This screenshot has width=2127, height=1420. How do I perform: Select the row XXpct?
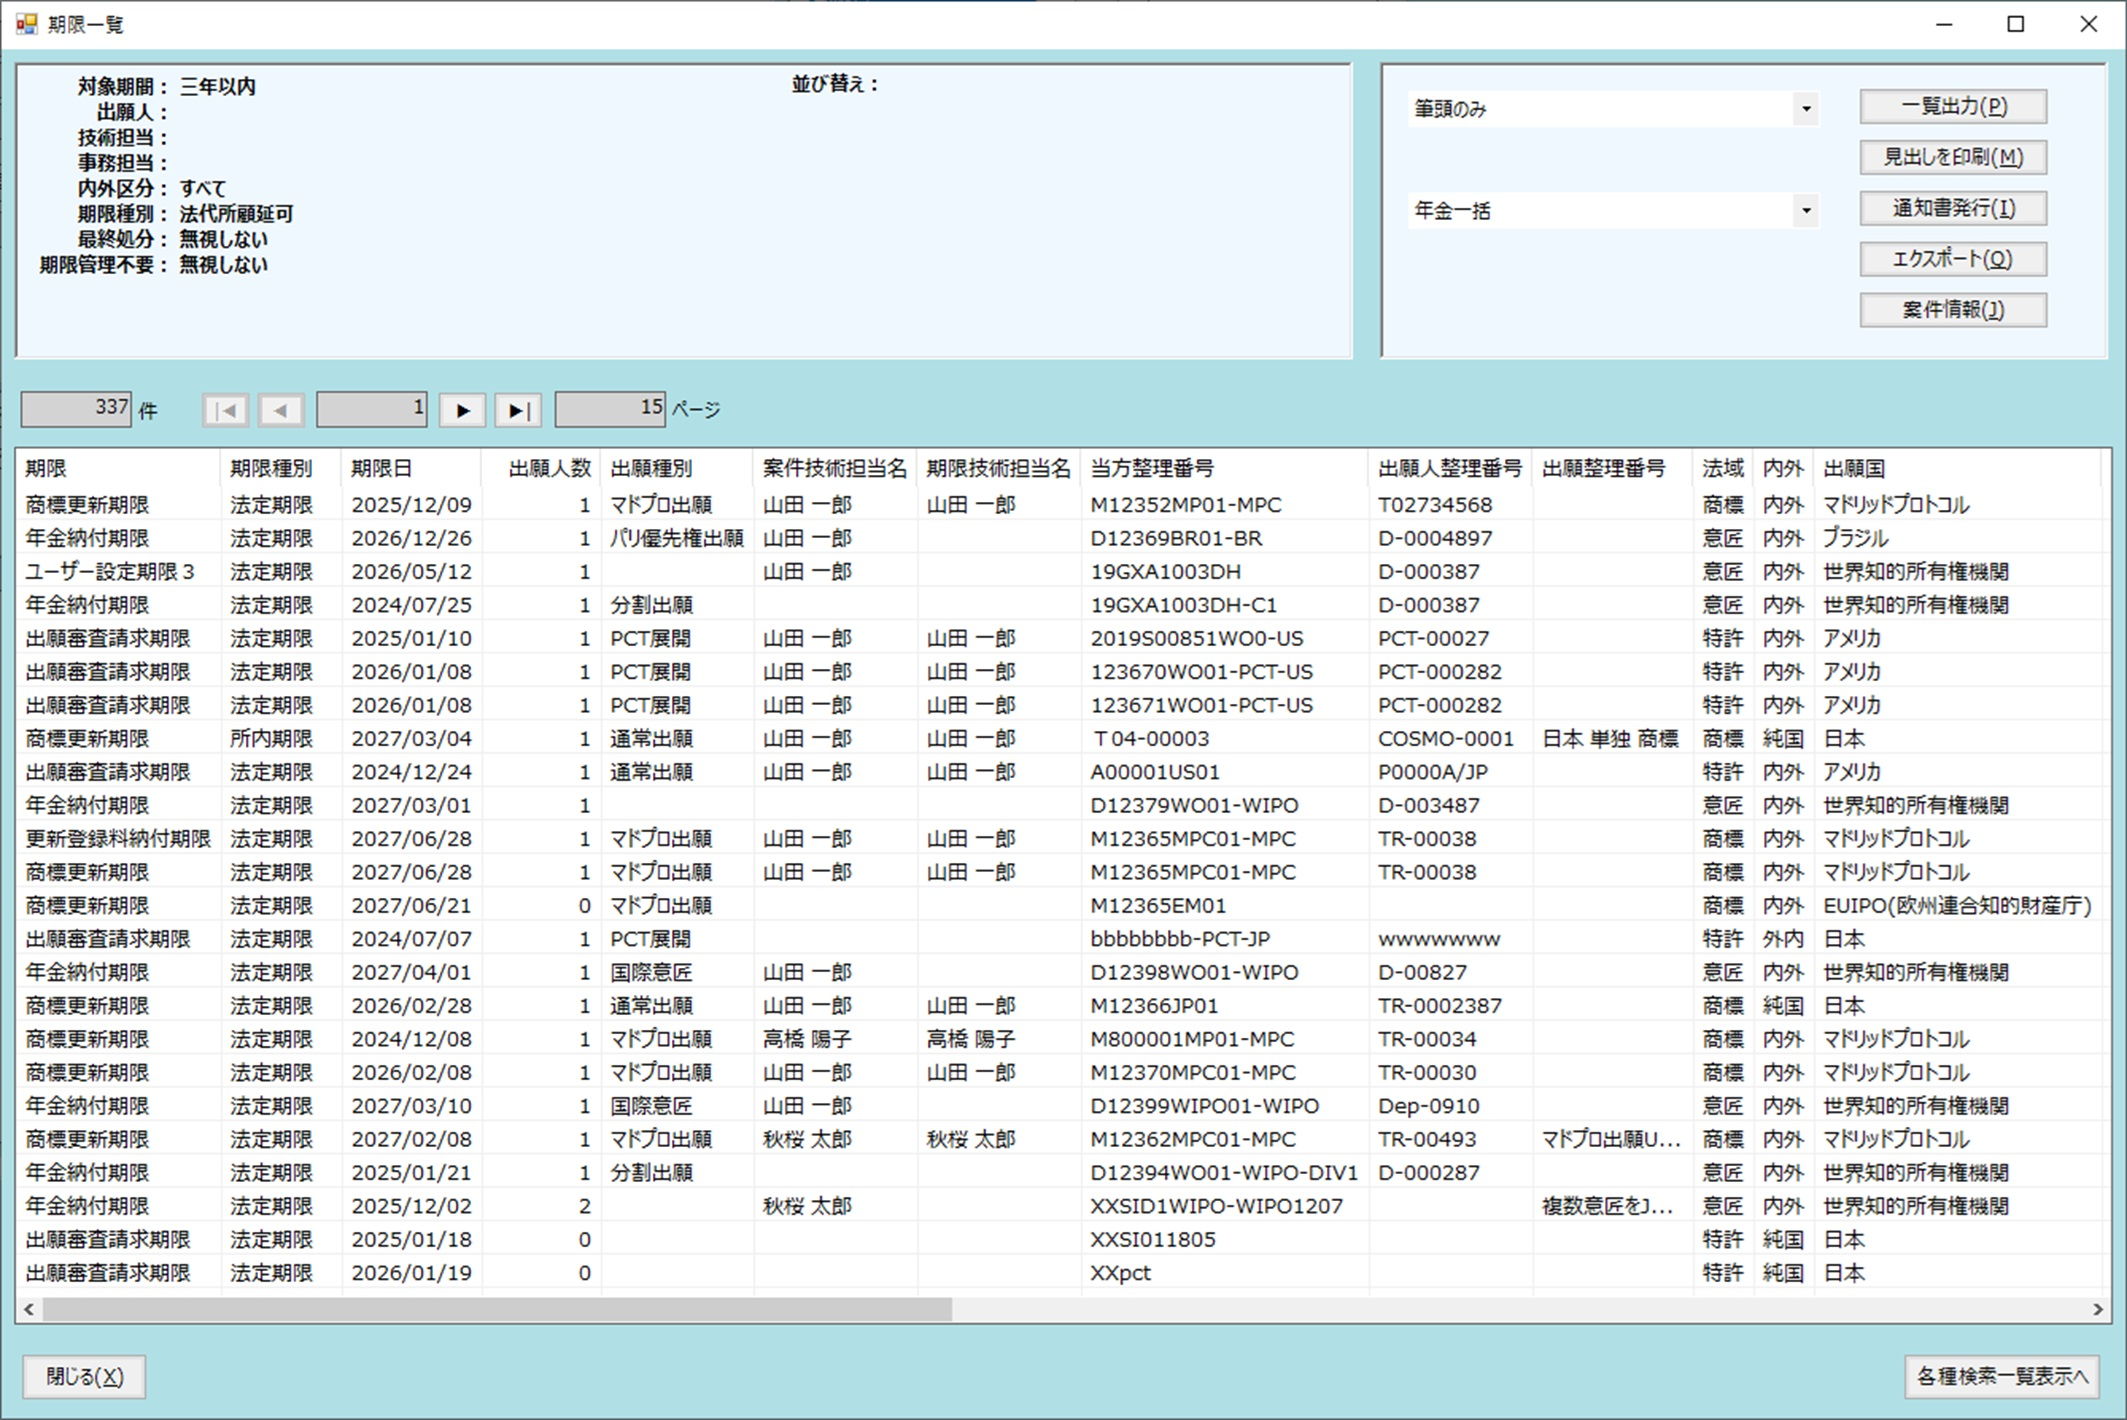point(1060,1273)
